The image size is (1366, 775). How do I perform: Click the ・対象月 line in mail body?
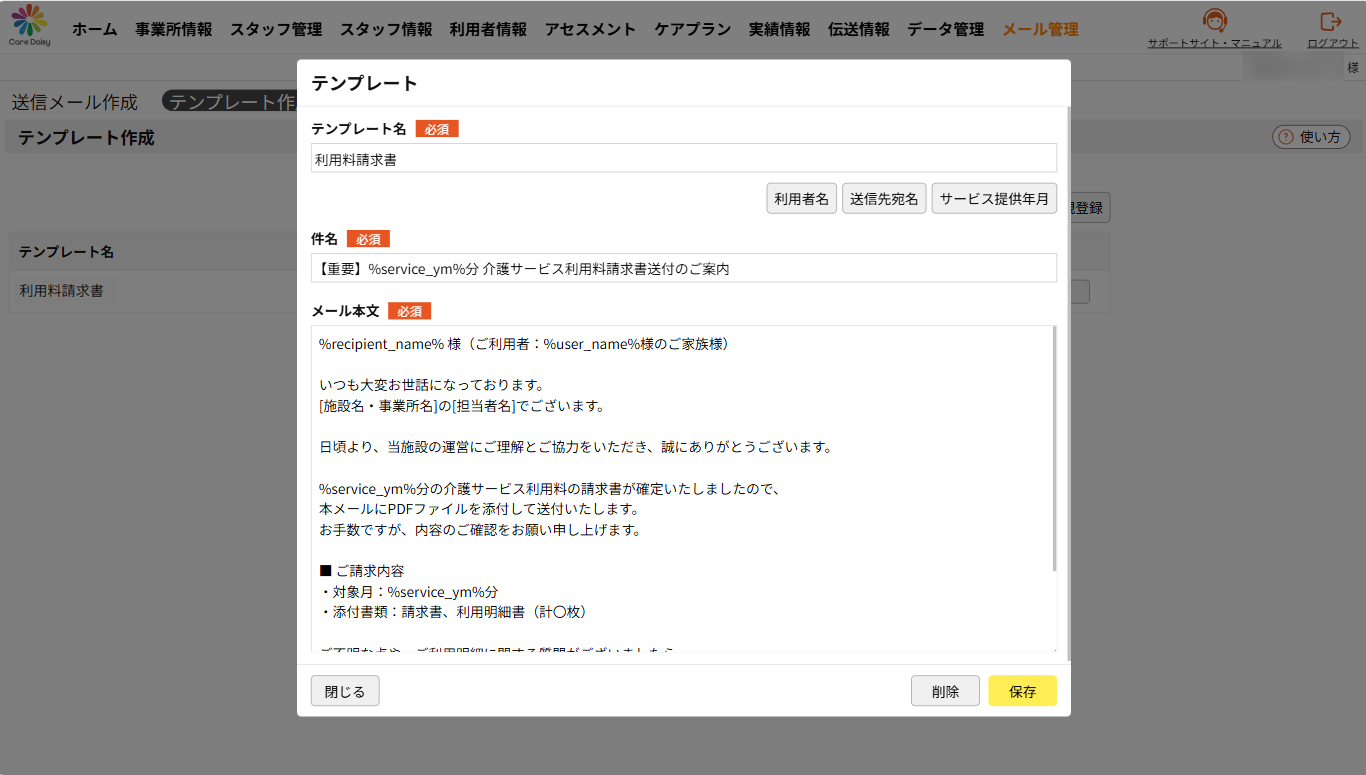coord(408,591)
